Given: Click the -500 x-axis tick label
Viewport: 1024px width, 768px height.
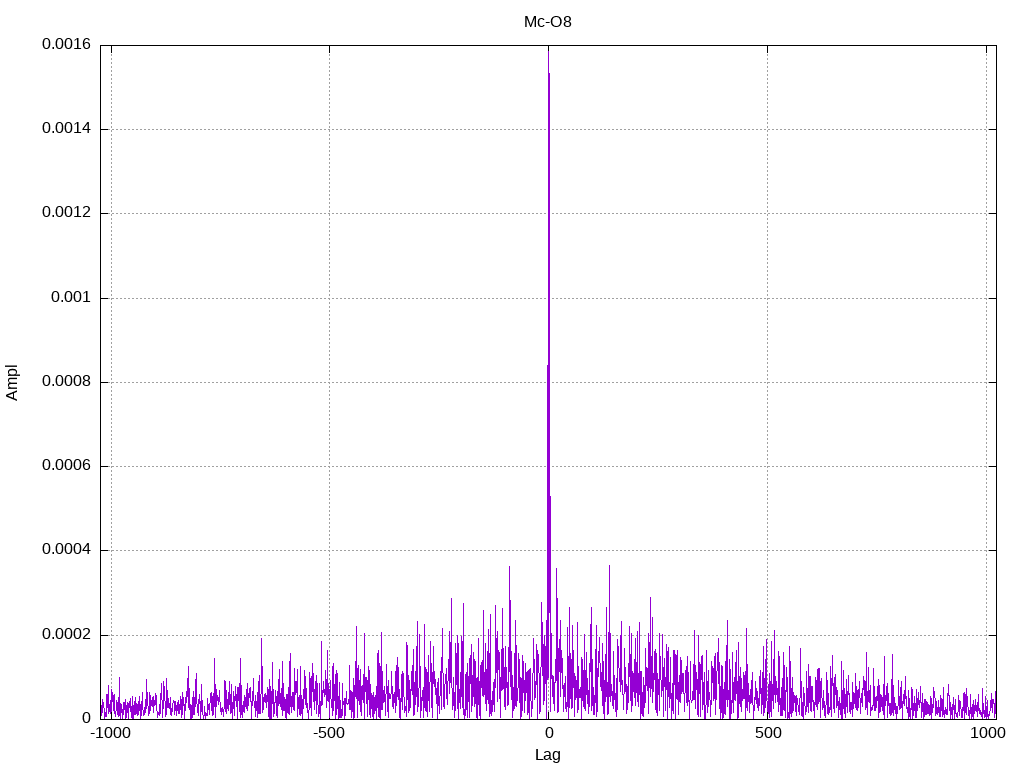Looking at the screenshot, I should (329, 733).
